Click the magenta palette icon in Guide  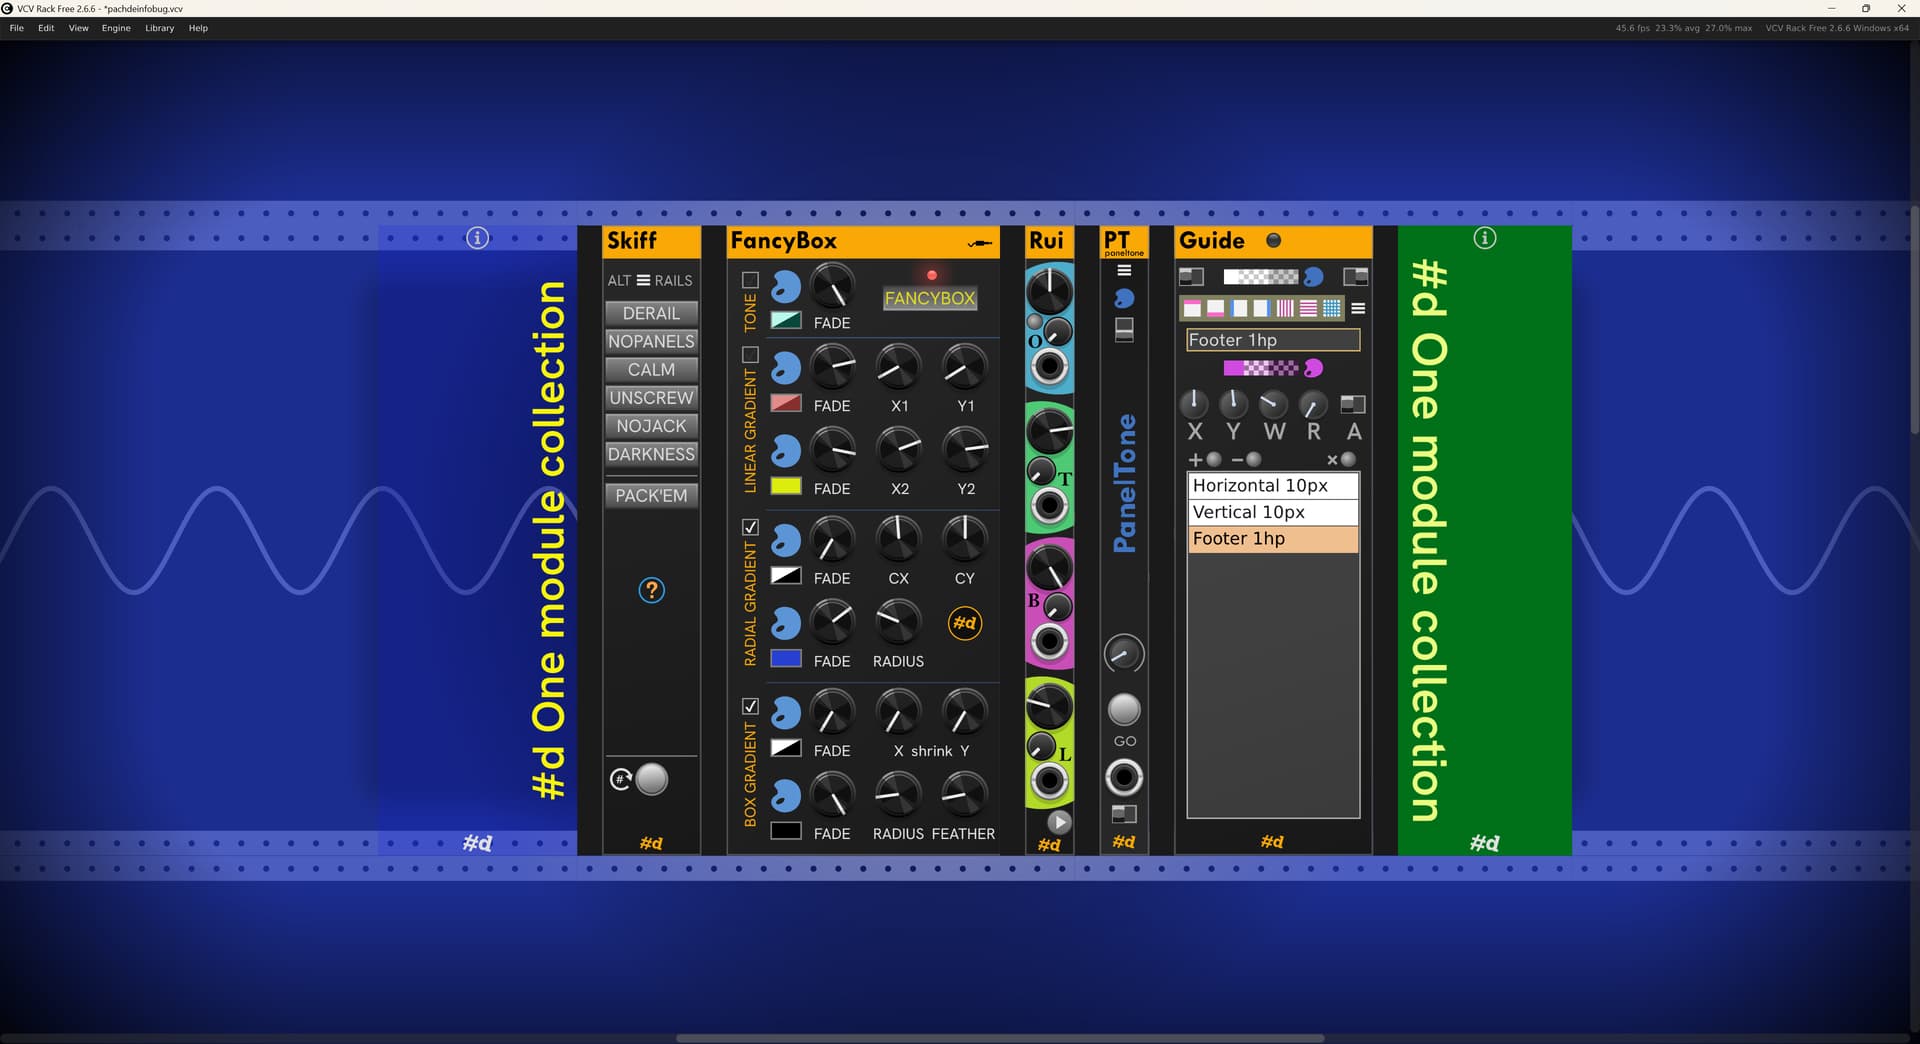[1313, 368]
